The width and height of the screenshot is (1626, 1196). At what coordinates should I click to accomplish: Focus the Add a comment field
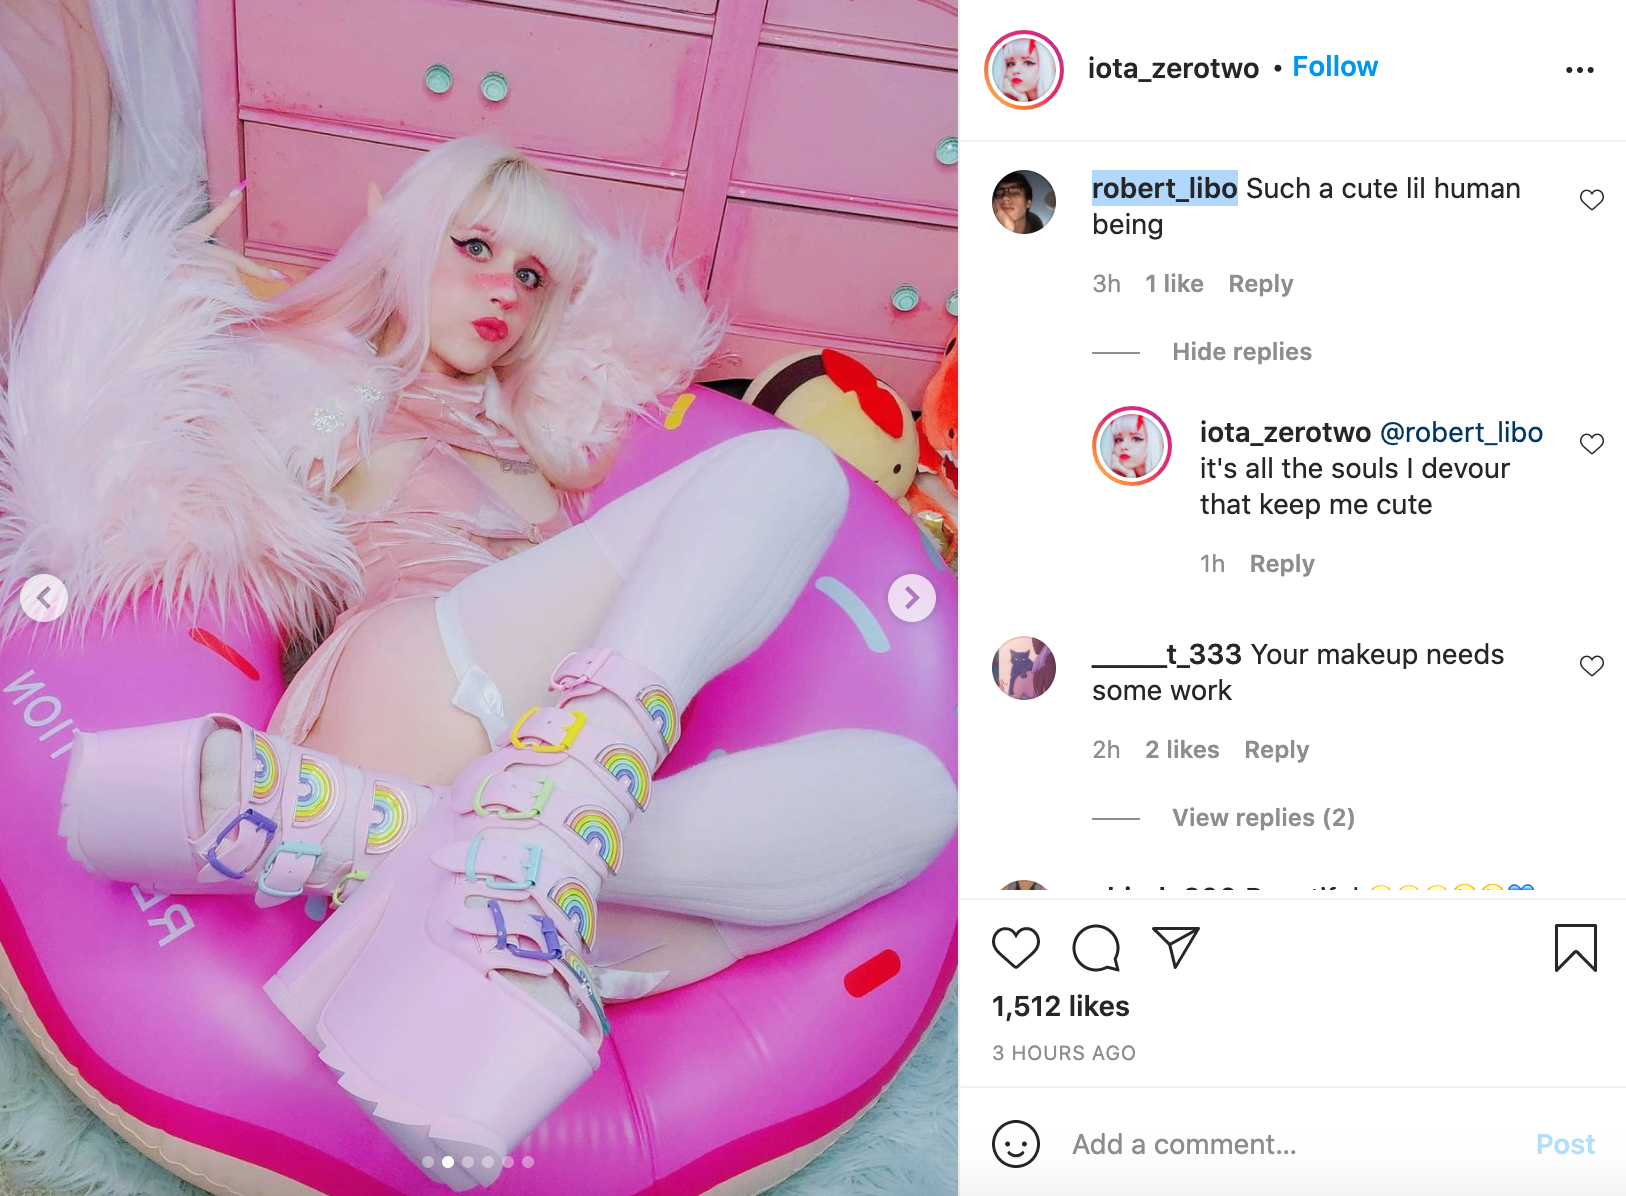point(1290,1144)
